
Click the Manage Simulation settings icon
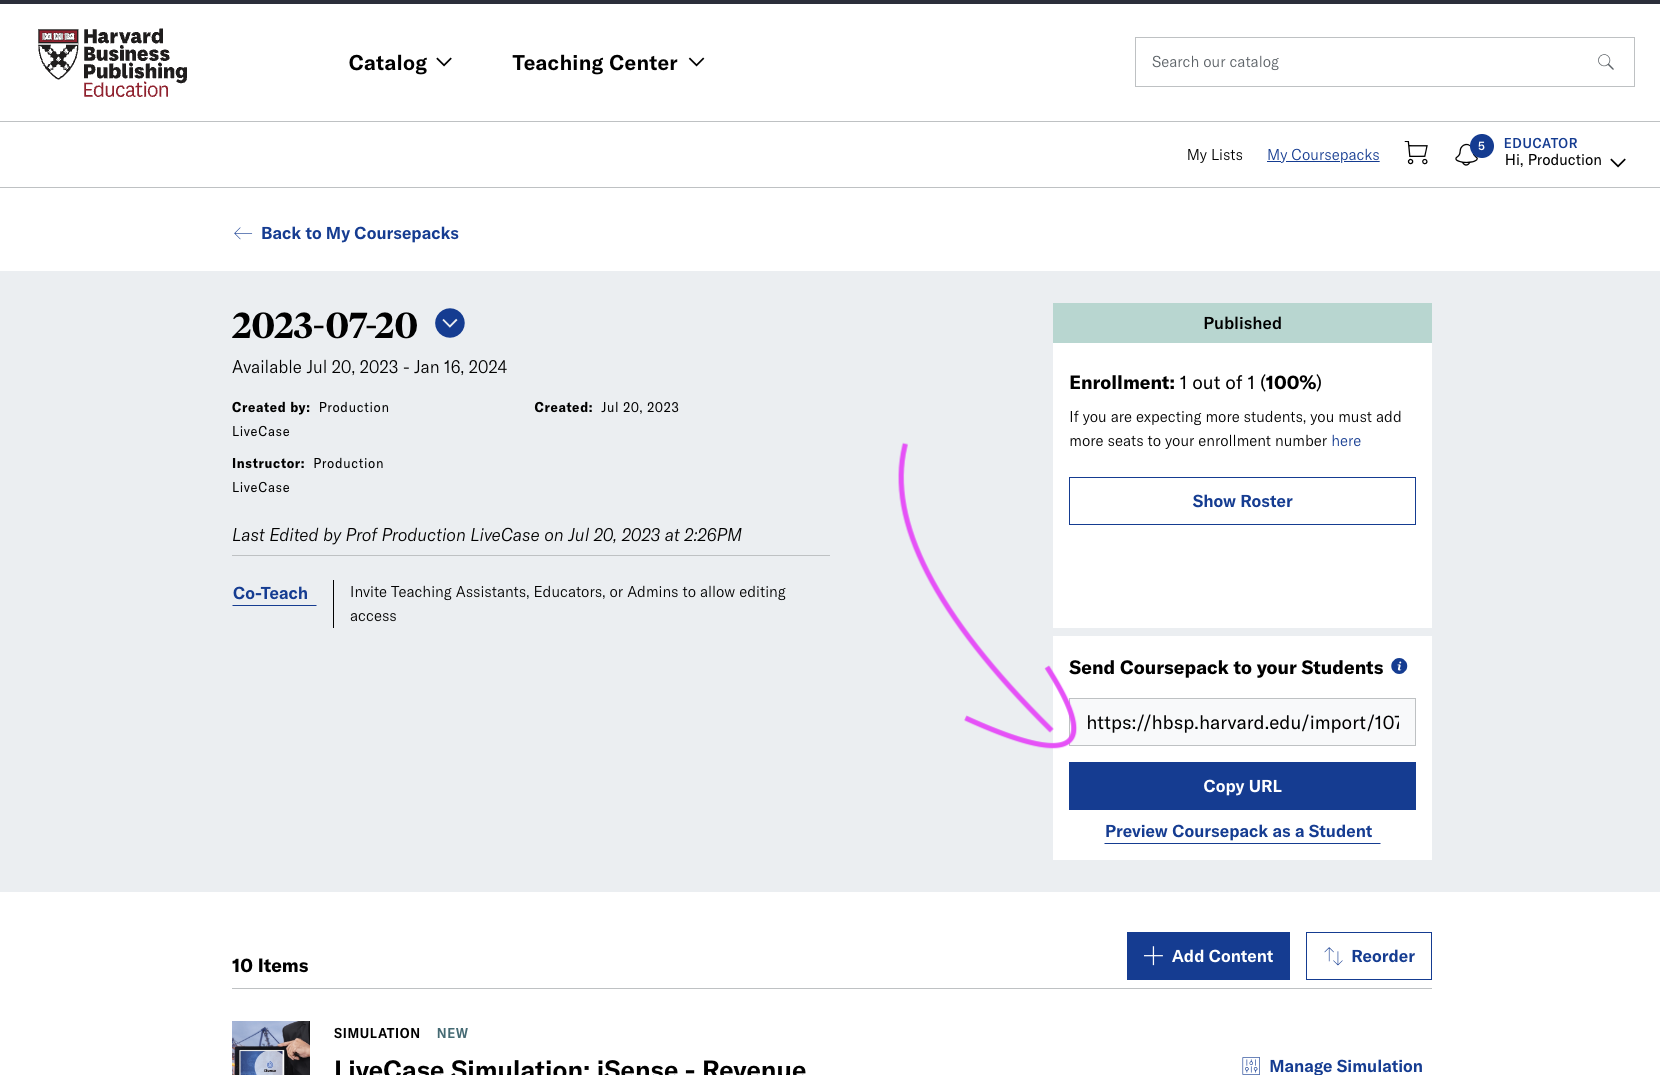(x=1251, y=1066)
